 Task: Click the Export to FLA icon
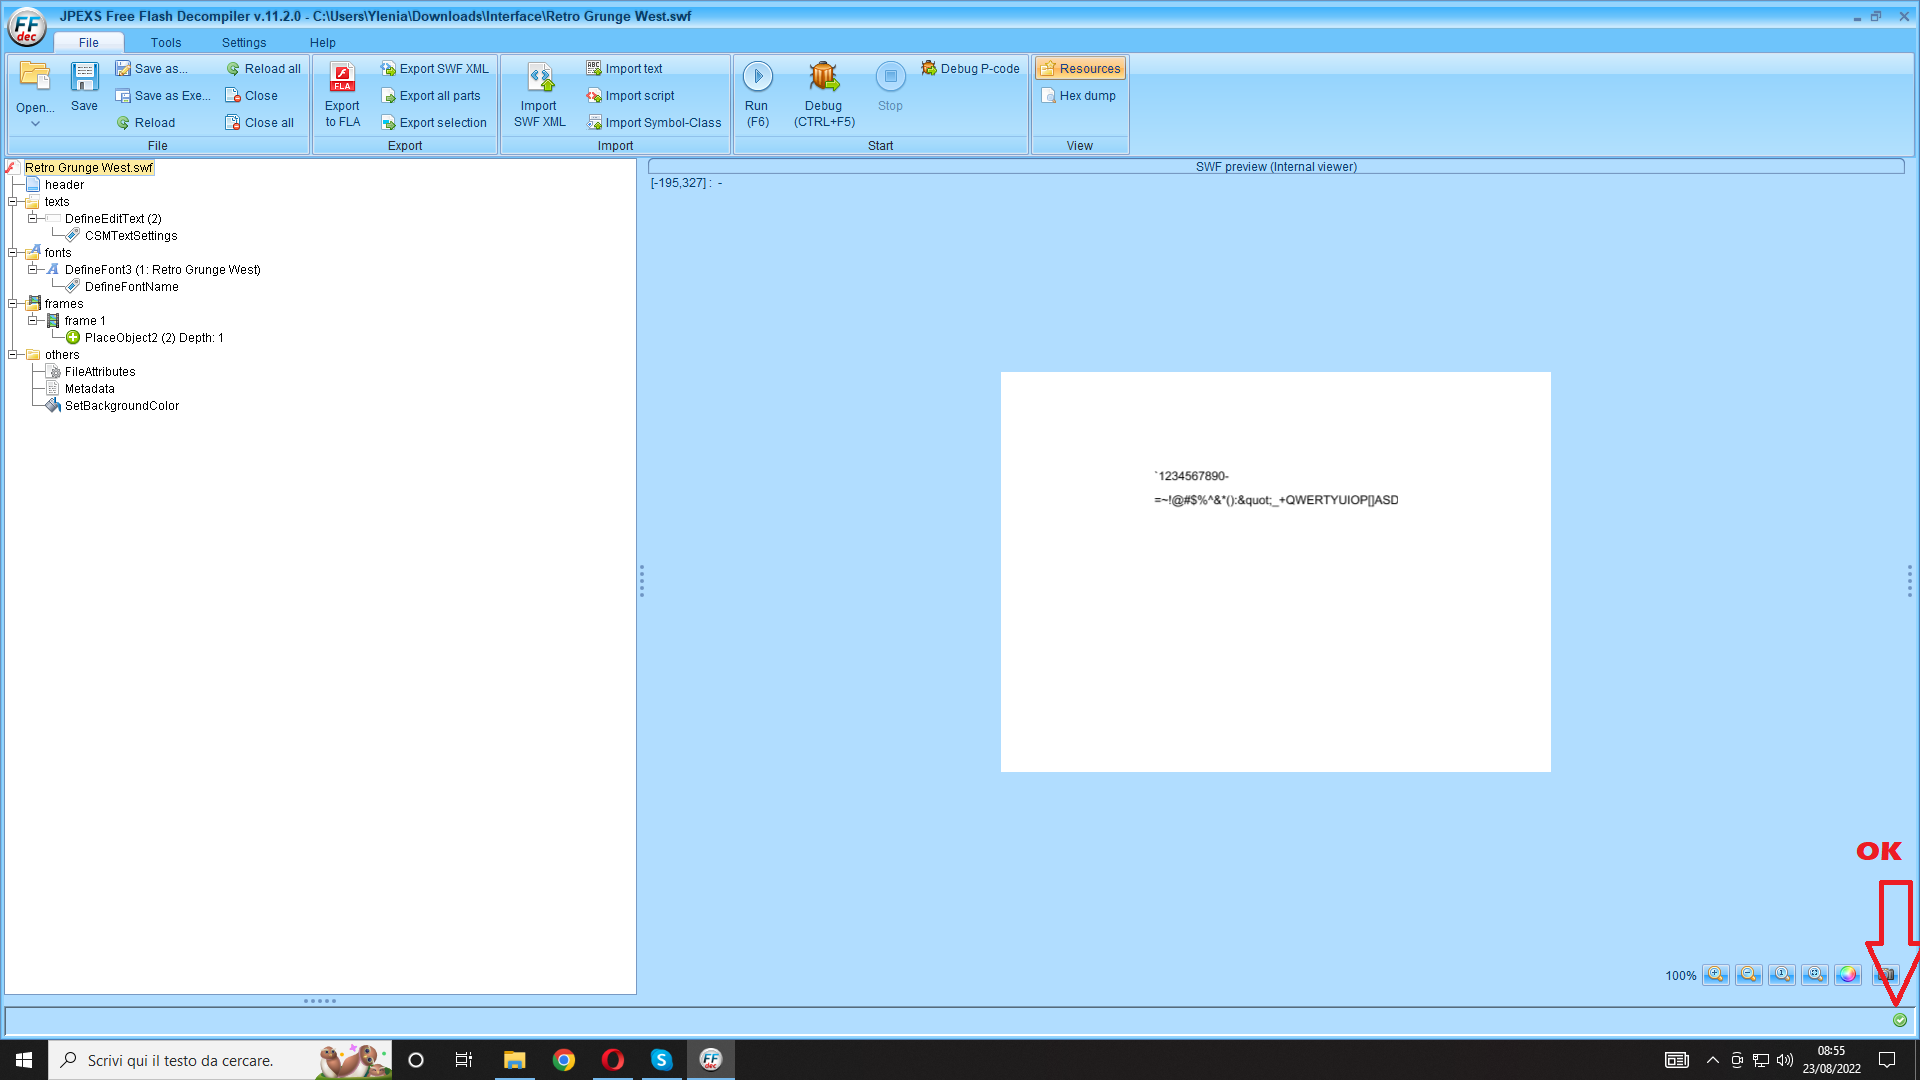coord(342,77)
